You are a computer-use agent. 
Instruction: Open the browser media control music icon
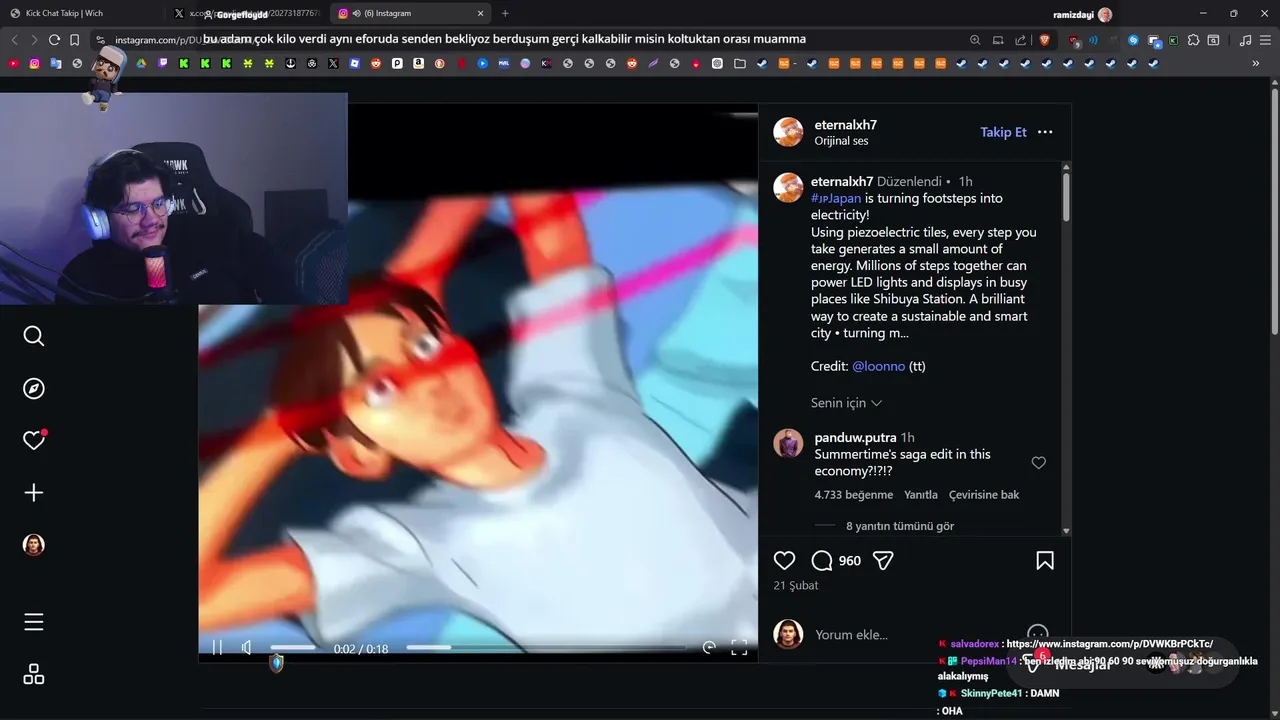coord(1245,40)
